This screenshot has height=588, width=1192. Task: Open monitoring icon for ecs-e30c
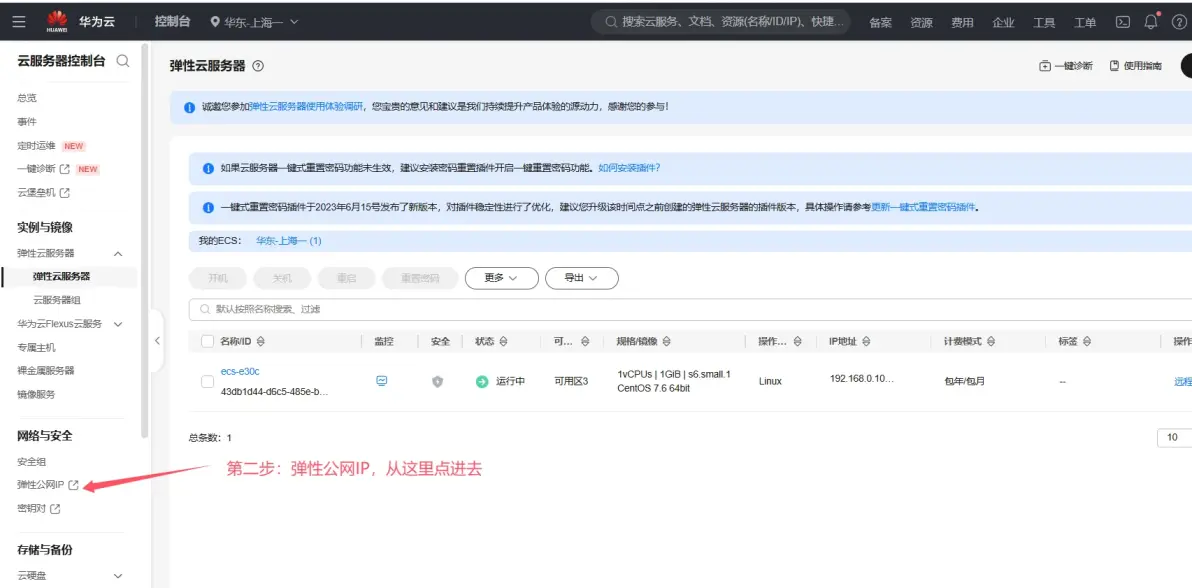coord(382,381)
